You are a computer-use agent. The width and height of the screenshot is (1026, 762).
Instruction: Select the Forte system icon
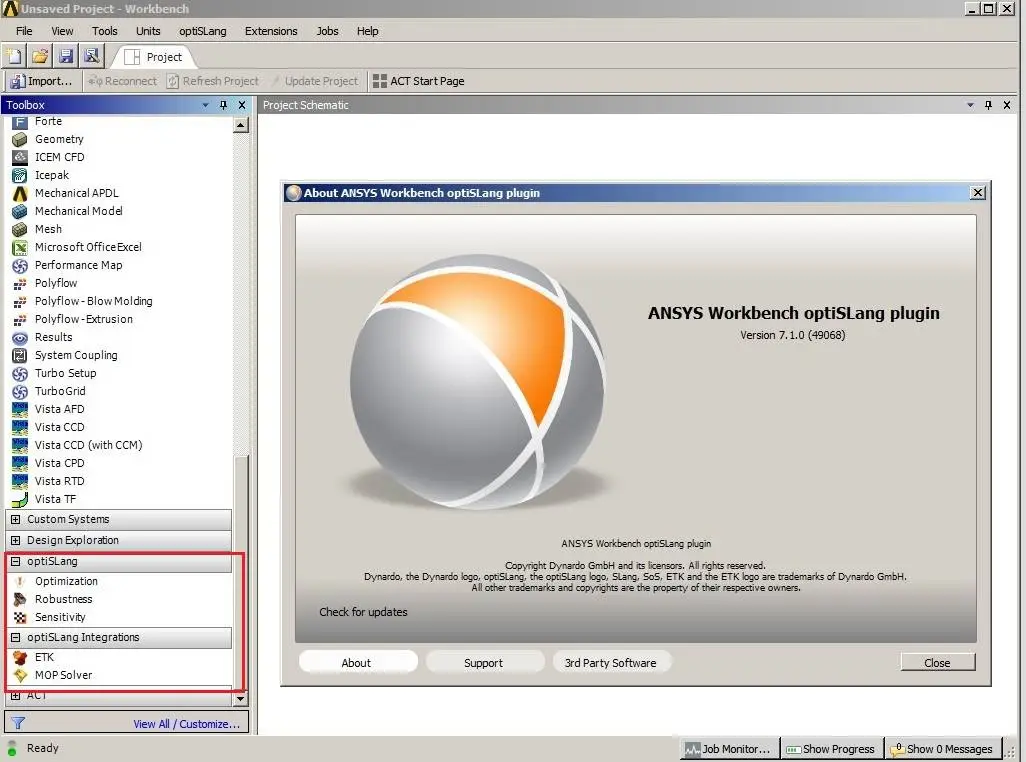click(20, 122)
